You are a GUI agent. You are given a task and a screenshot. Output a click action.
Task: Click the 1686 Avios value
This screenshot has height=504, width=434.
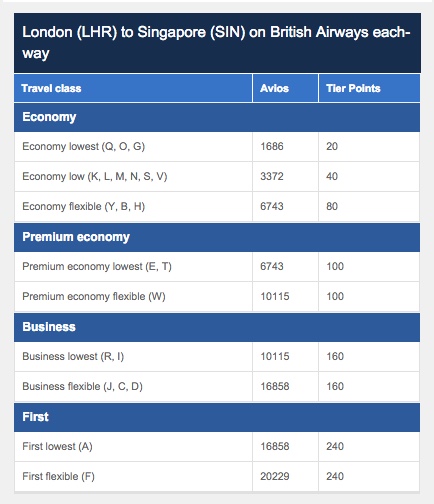pyautogui.click(x=272, y=146)
